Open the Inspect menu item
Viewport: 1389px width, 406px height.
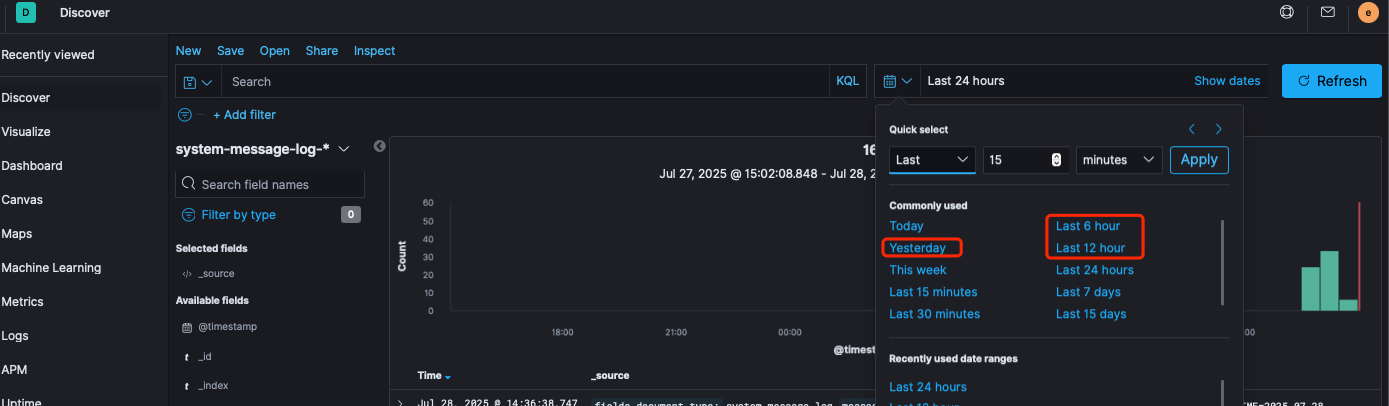tap(374, 51)
